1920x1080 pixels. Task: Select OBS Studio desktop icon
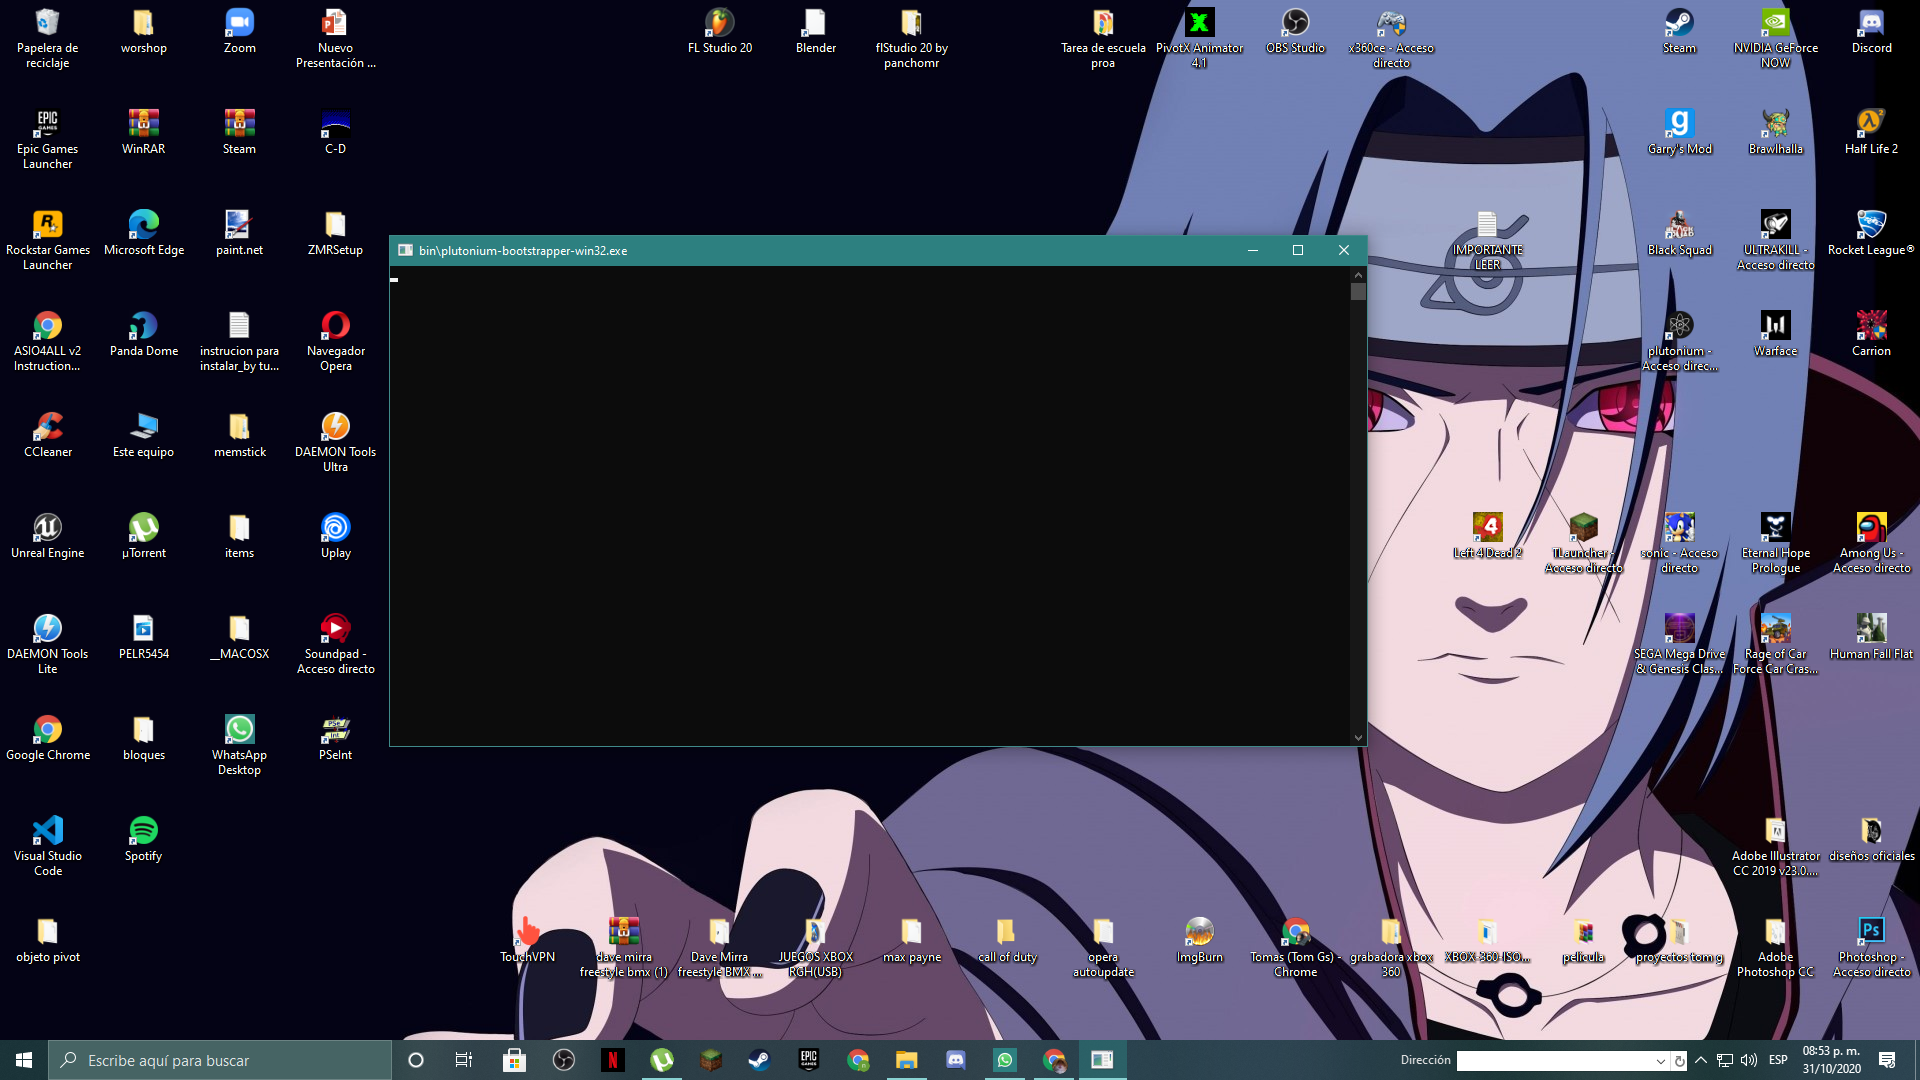pyautogui.click(x=1295, y=30)
